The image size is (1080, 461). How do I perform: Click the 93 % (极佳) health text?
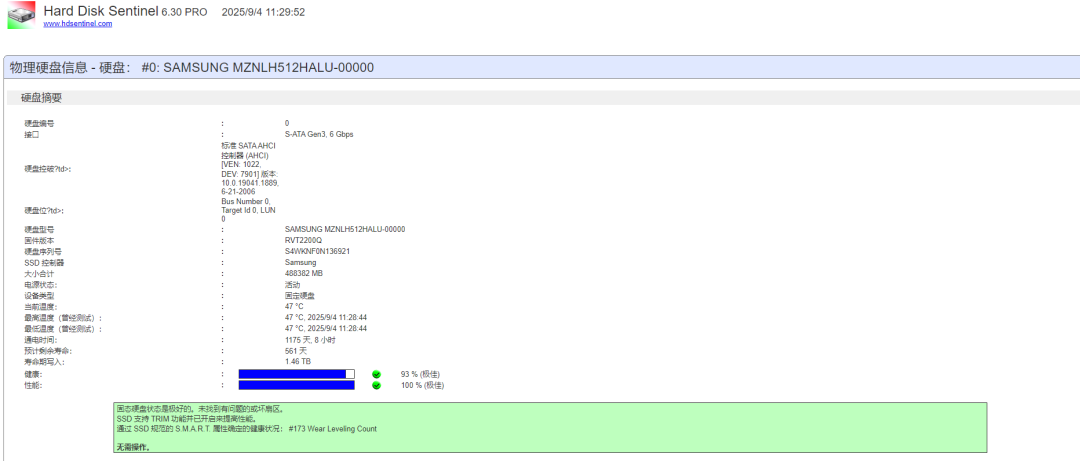tap(420, 374)
